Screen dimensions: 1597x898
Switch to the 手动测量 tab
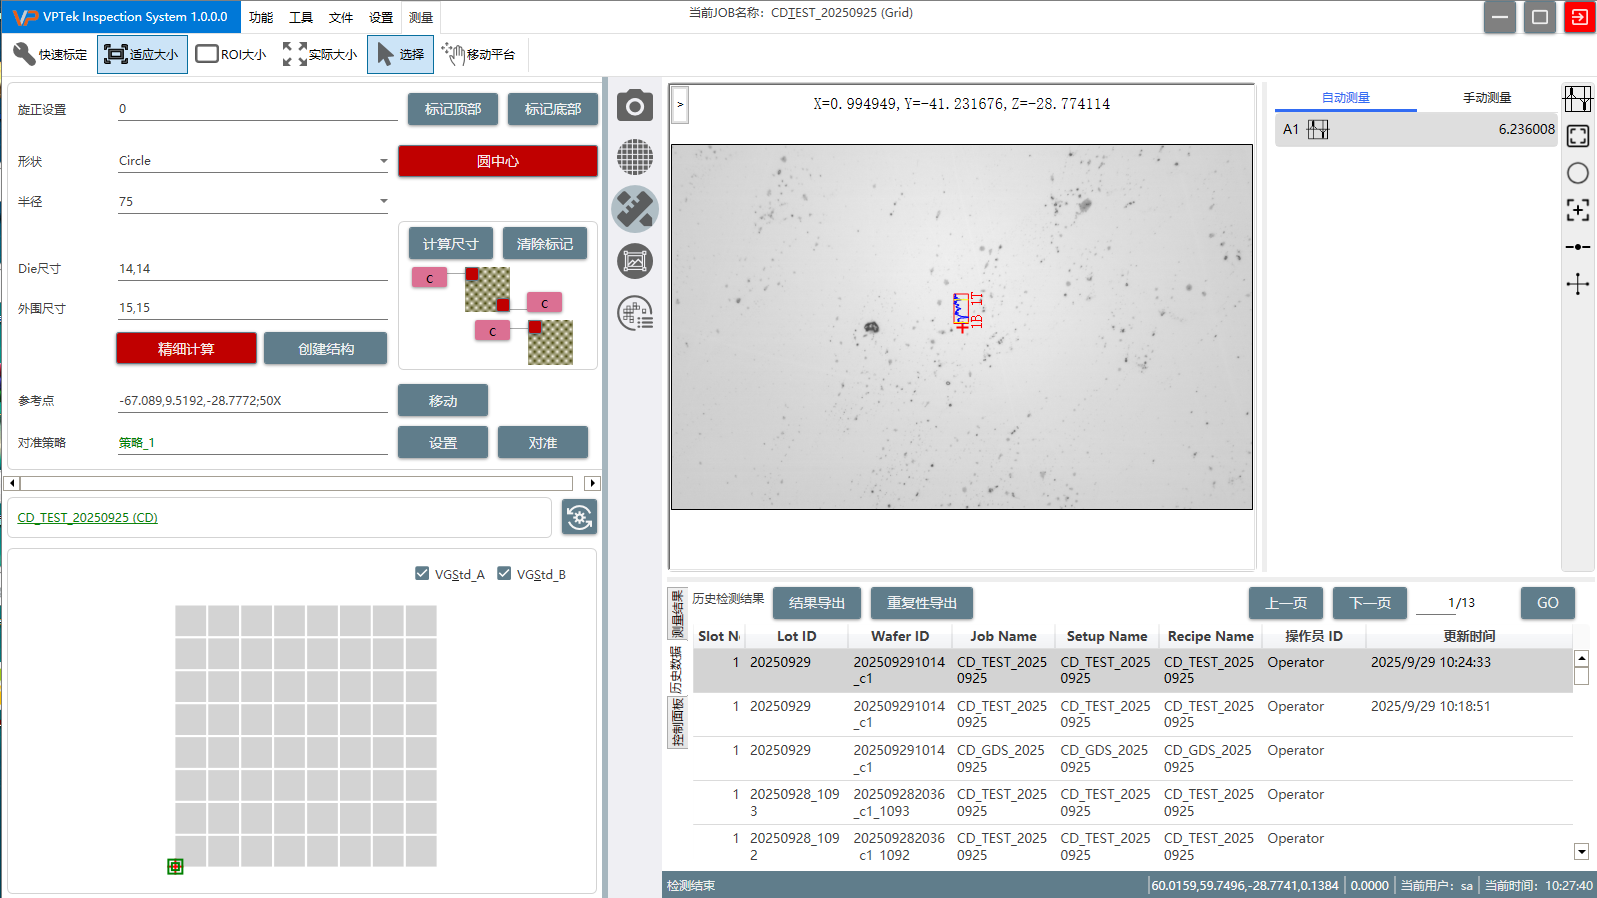point(1486,97)
